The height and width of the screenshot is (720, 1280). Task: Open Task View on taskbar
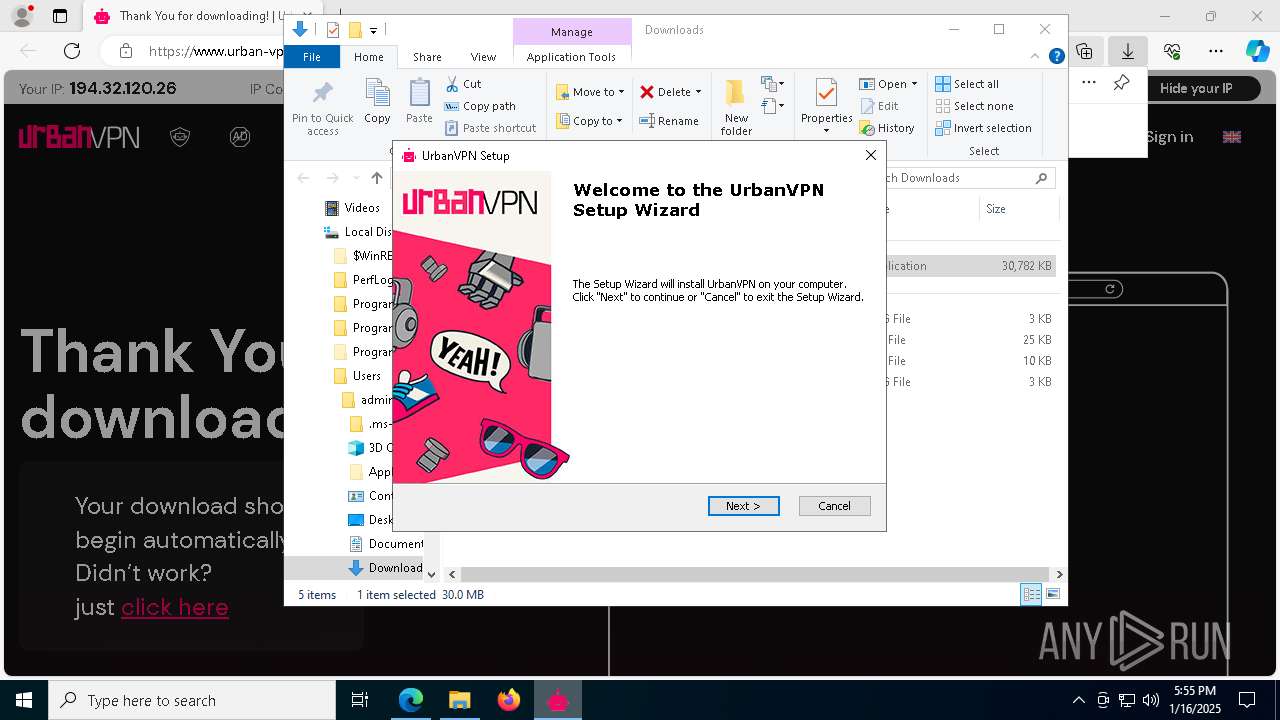pos(360,700)
